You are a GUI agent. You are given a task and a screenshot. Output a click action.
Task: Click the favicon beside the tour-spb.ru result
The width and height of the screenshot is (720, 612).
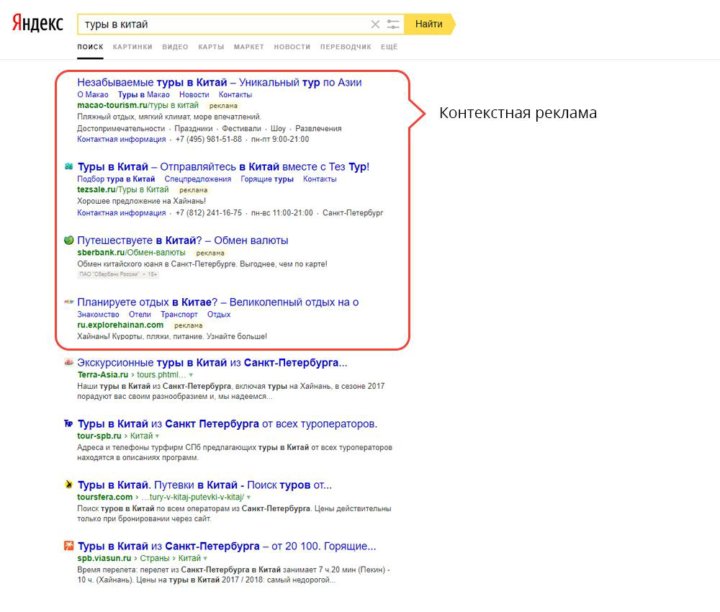(x=68, y=424)
